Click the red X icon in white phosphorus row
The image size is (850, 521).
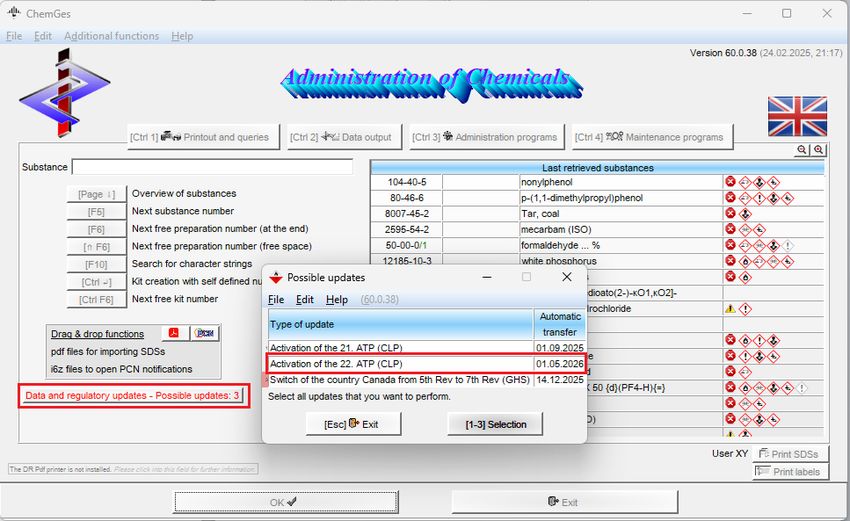(x=730, y=261)
